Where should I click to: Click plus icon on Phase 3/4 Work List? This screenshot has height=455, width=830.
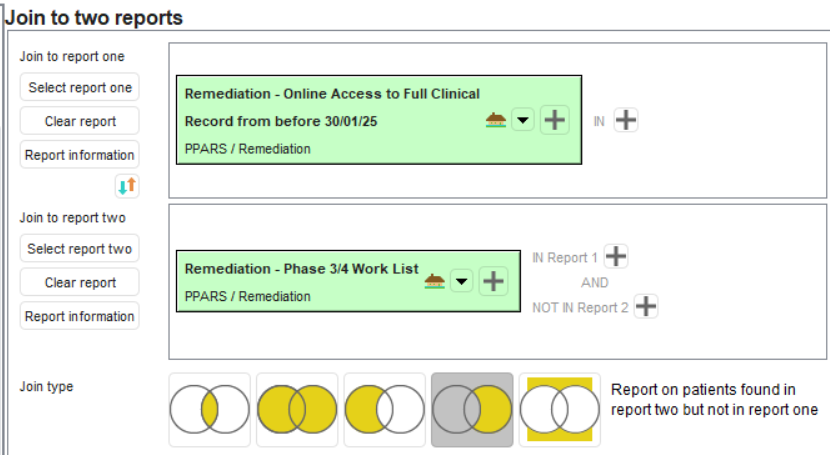pyautogui.click(x=493, y=281)
